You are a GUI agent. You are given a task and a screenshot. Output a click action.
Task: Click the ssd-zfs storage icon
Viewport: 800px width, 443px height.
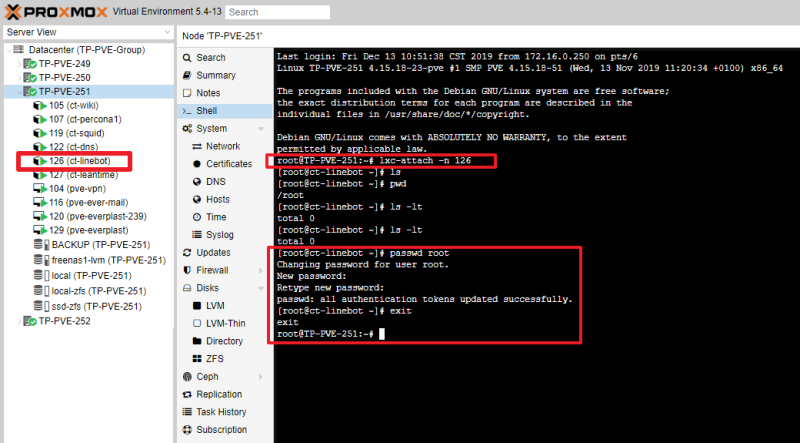tap(41, 306)
